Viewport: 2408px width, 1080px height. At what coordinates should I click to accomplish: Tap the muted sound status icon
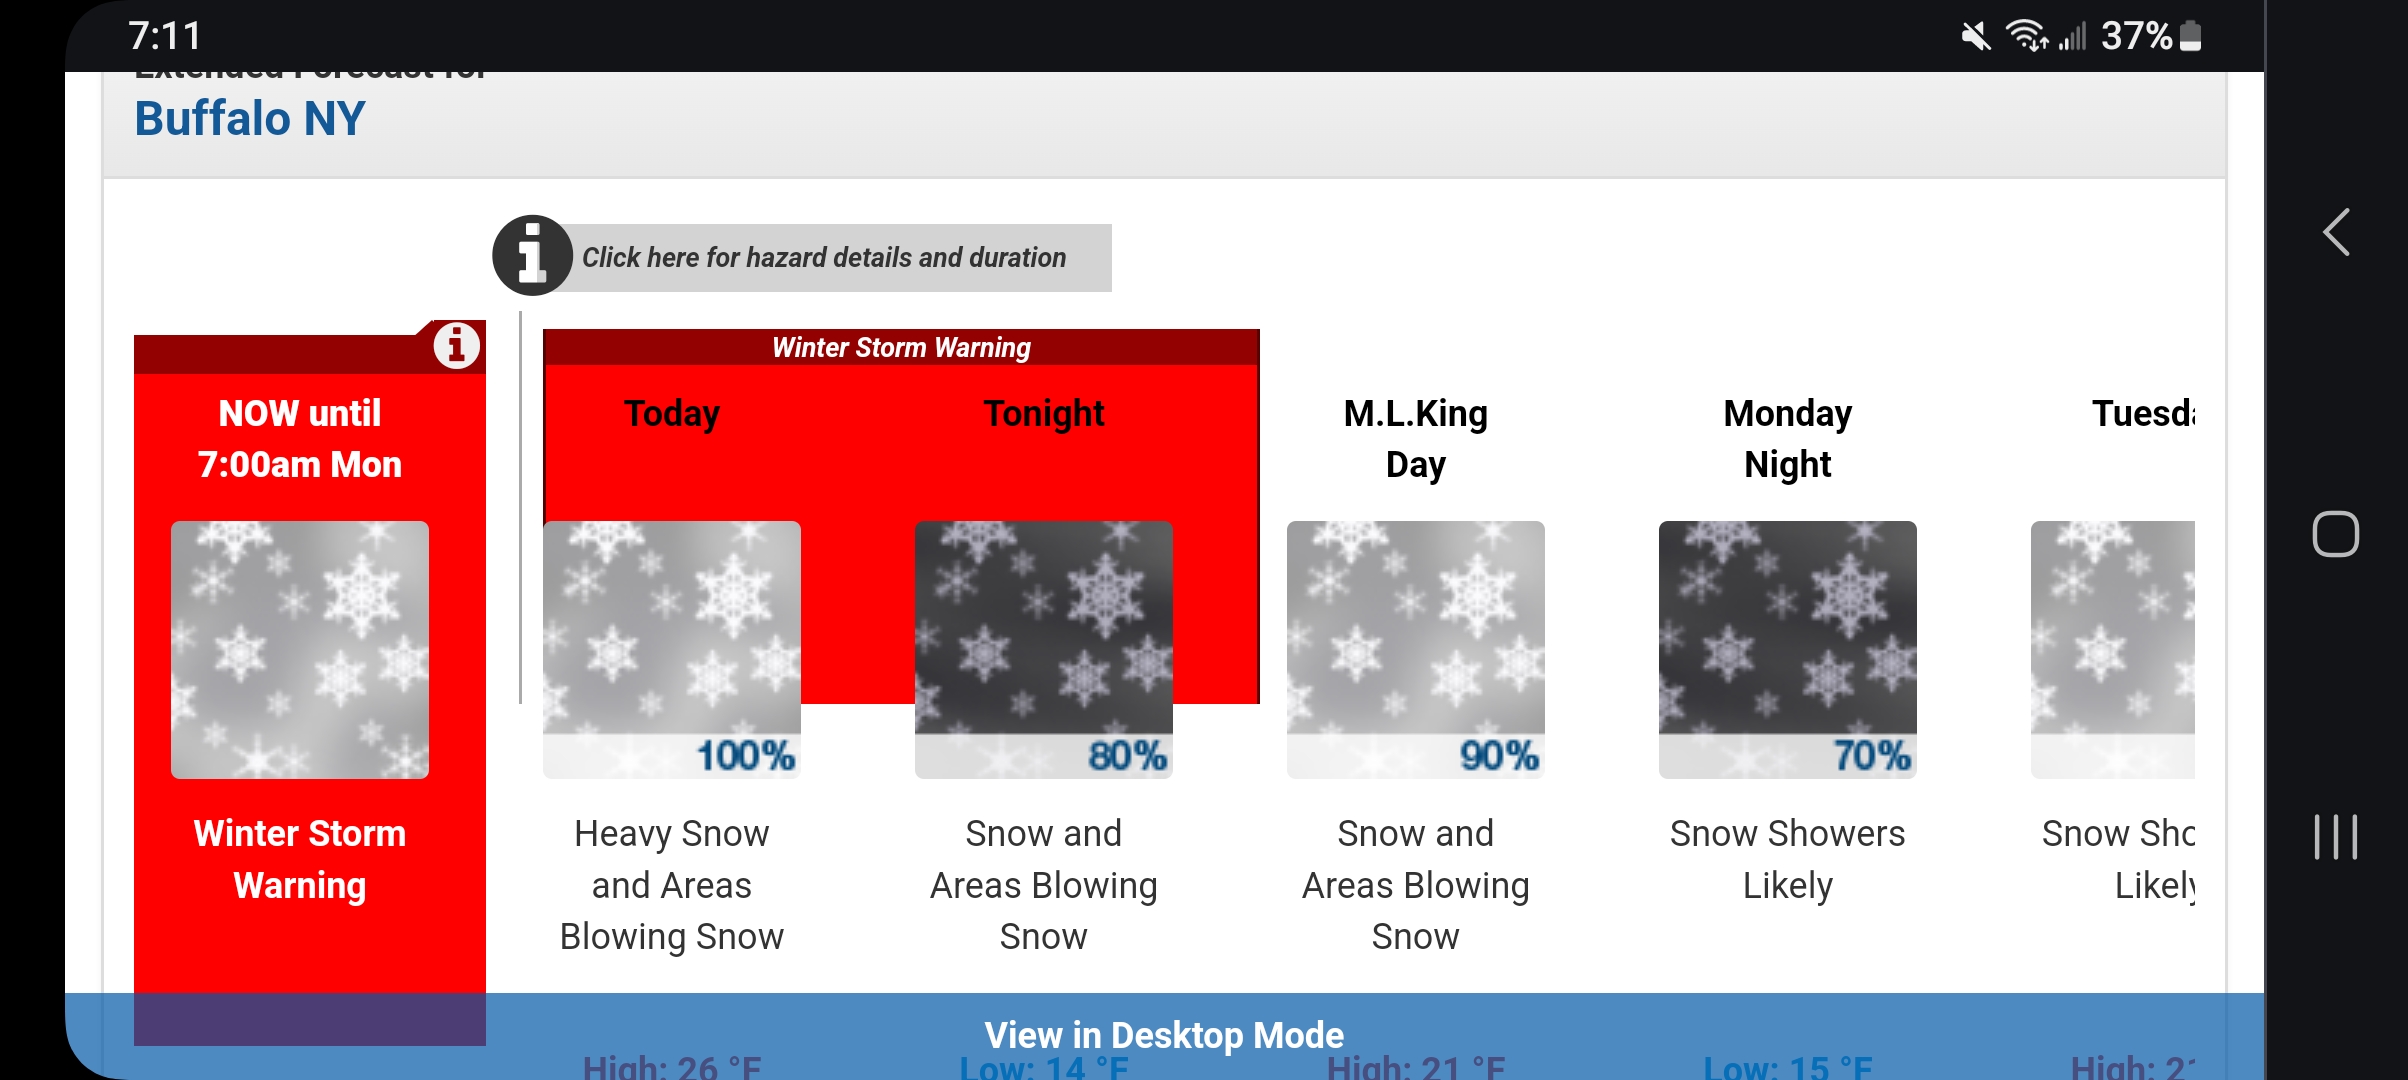(x=1975, y=36)
